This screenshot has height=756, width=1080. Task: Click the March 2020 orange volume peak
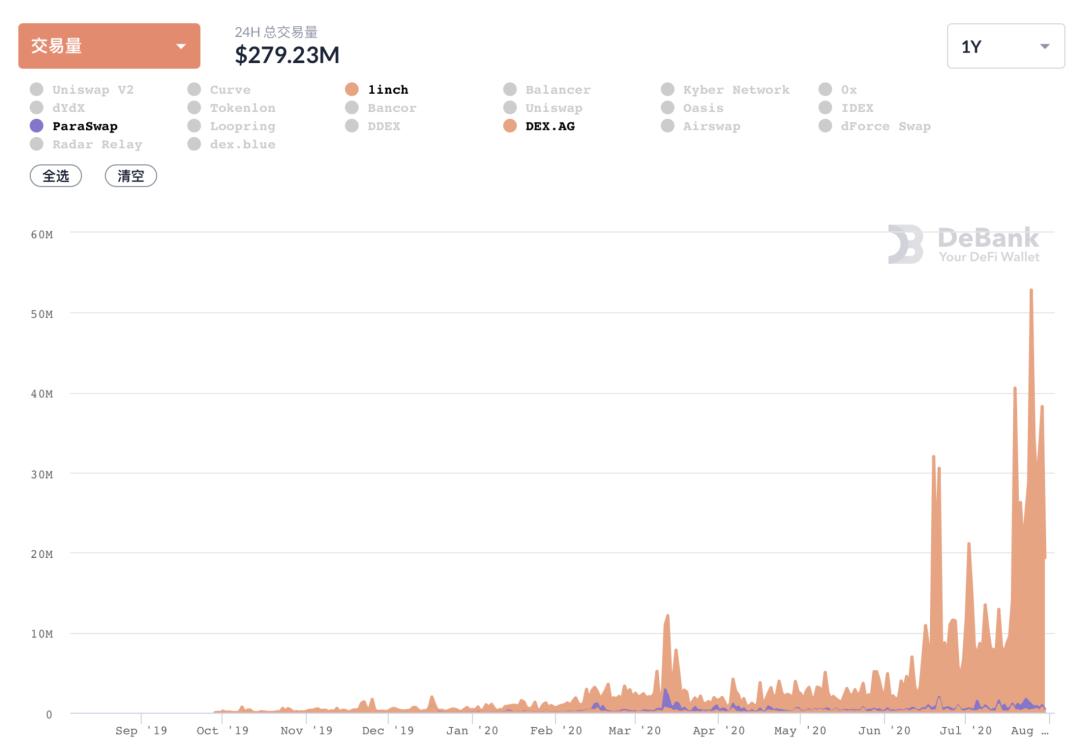pos(667,618)
